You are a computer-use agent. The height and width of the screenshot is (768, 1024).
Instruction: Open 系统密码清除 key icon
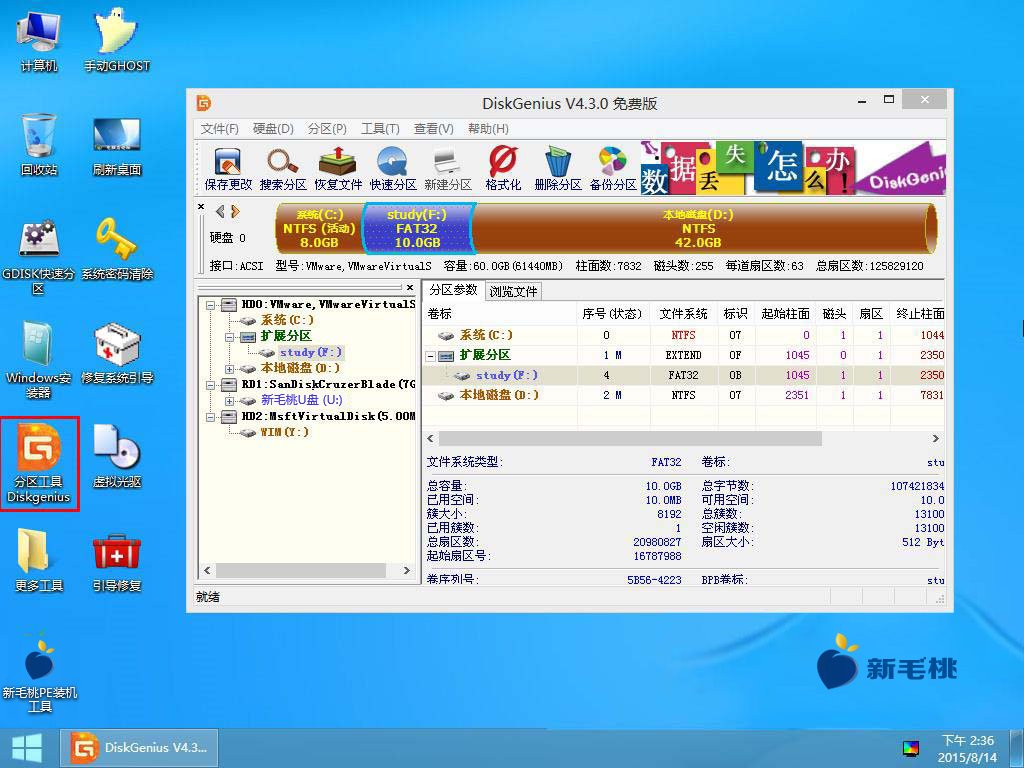[116, 249]
